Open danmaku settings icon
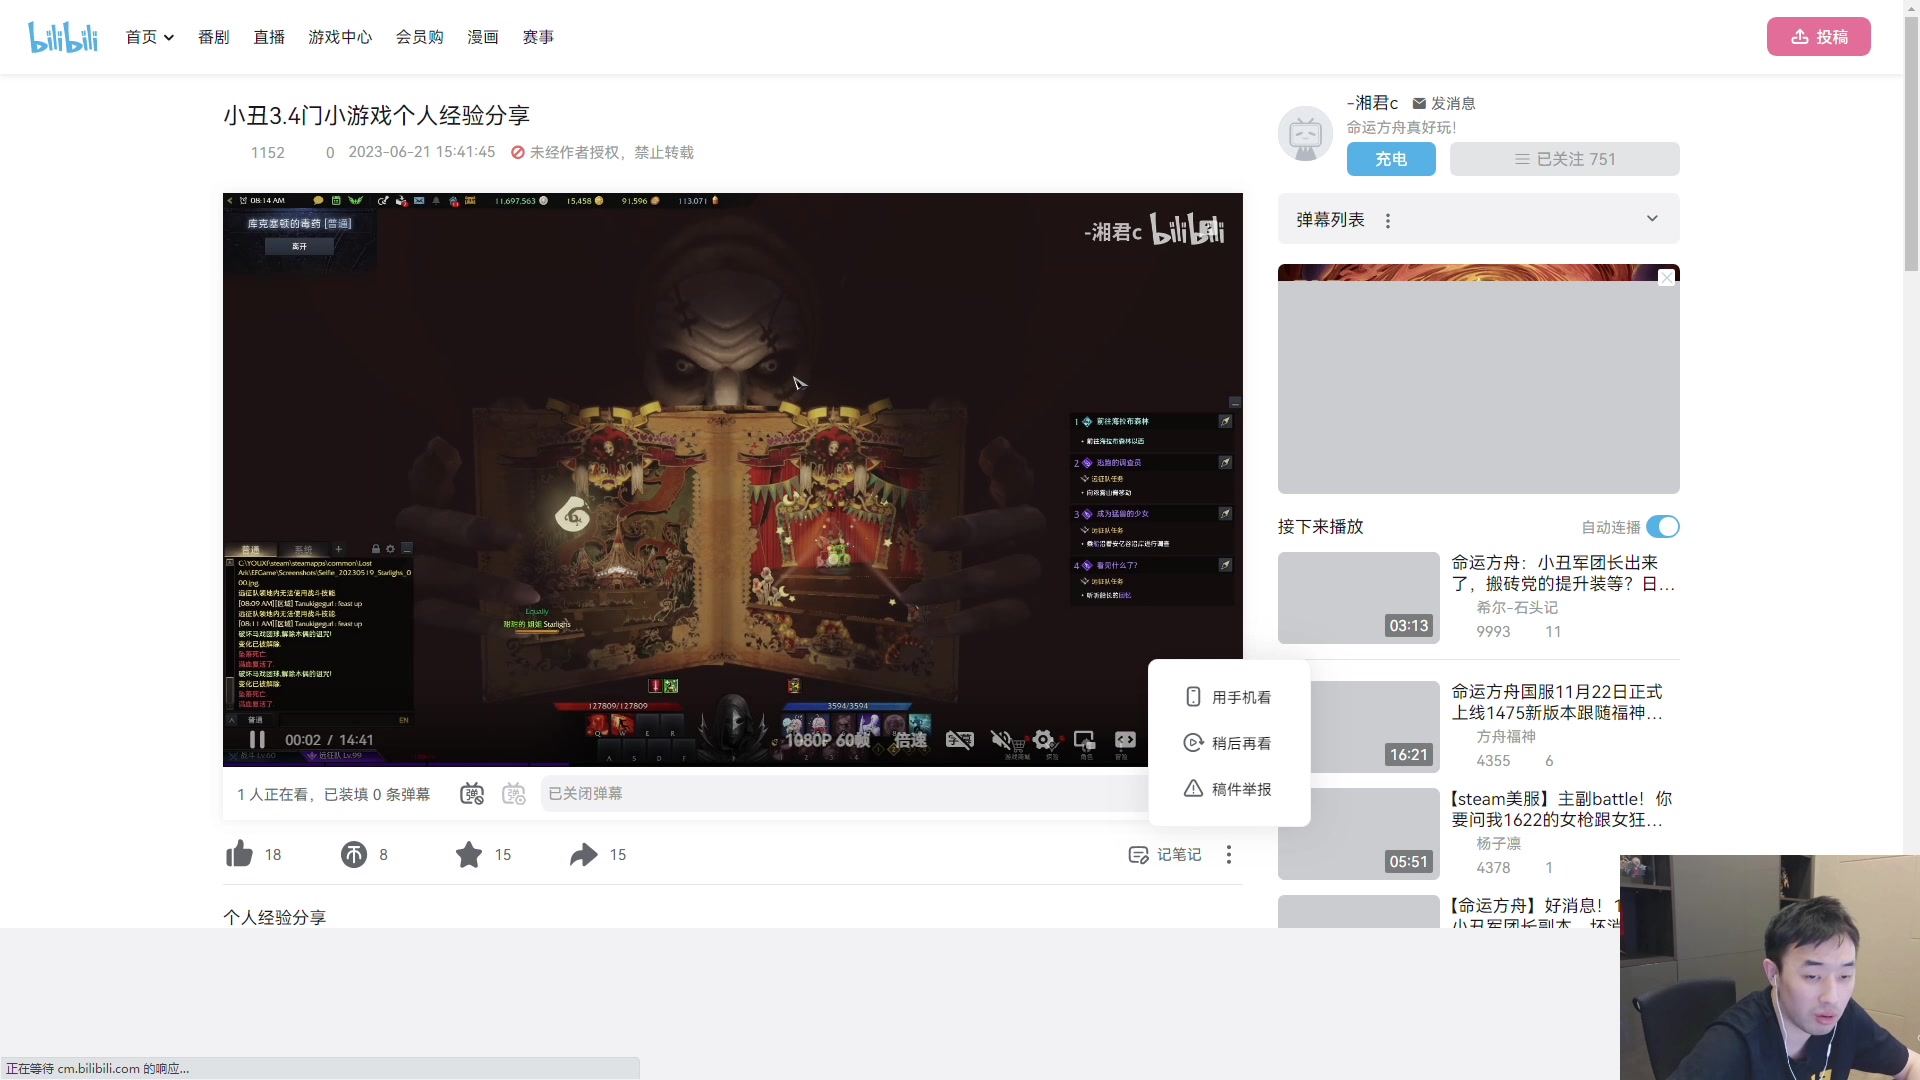Screen dimensions: 1920x1080 coord(514,794)
